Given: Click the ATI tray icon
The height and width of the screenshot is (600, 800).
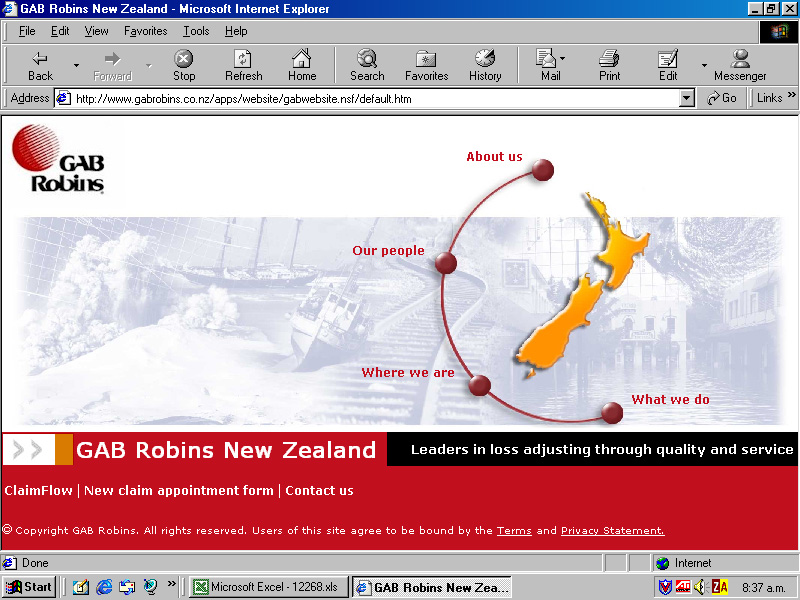Looking at the screenshot, I should tap(683, 587).
